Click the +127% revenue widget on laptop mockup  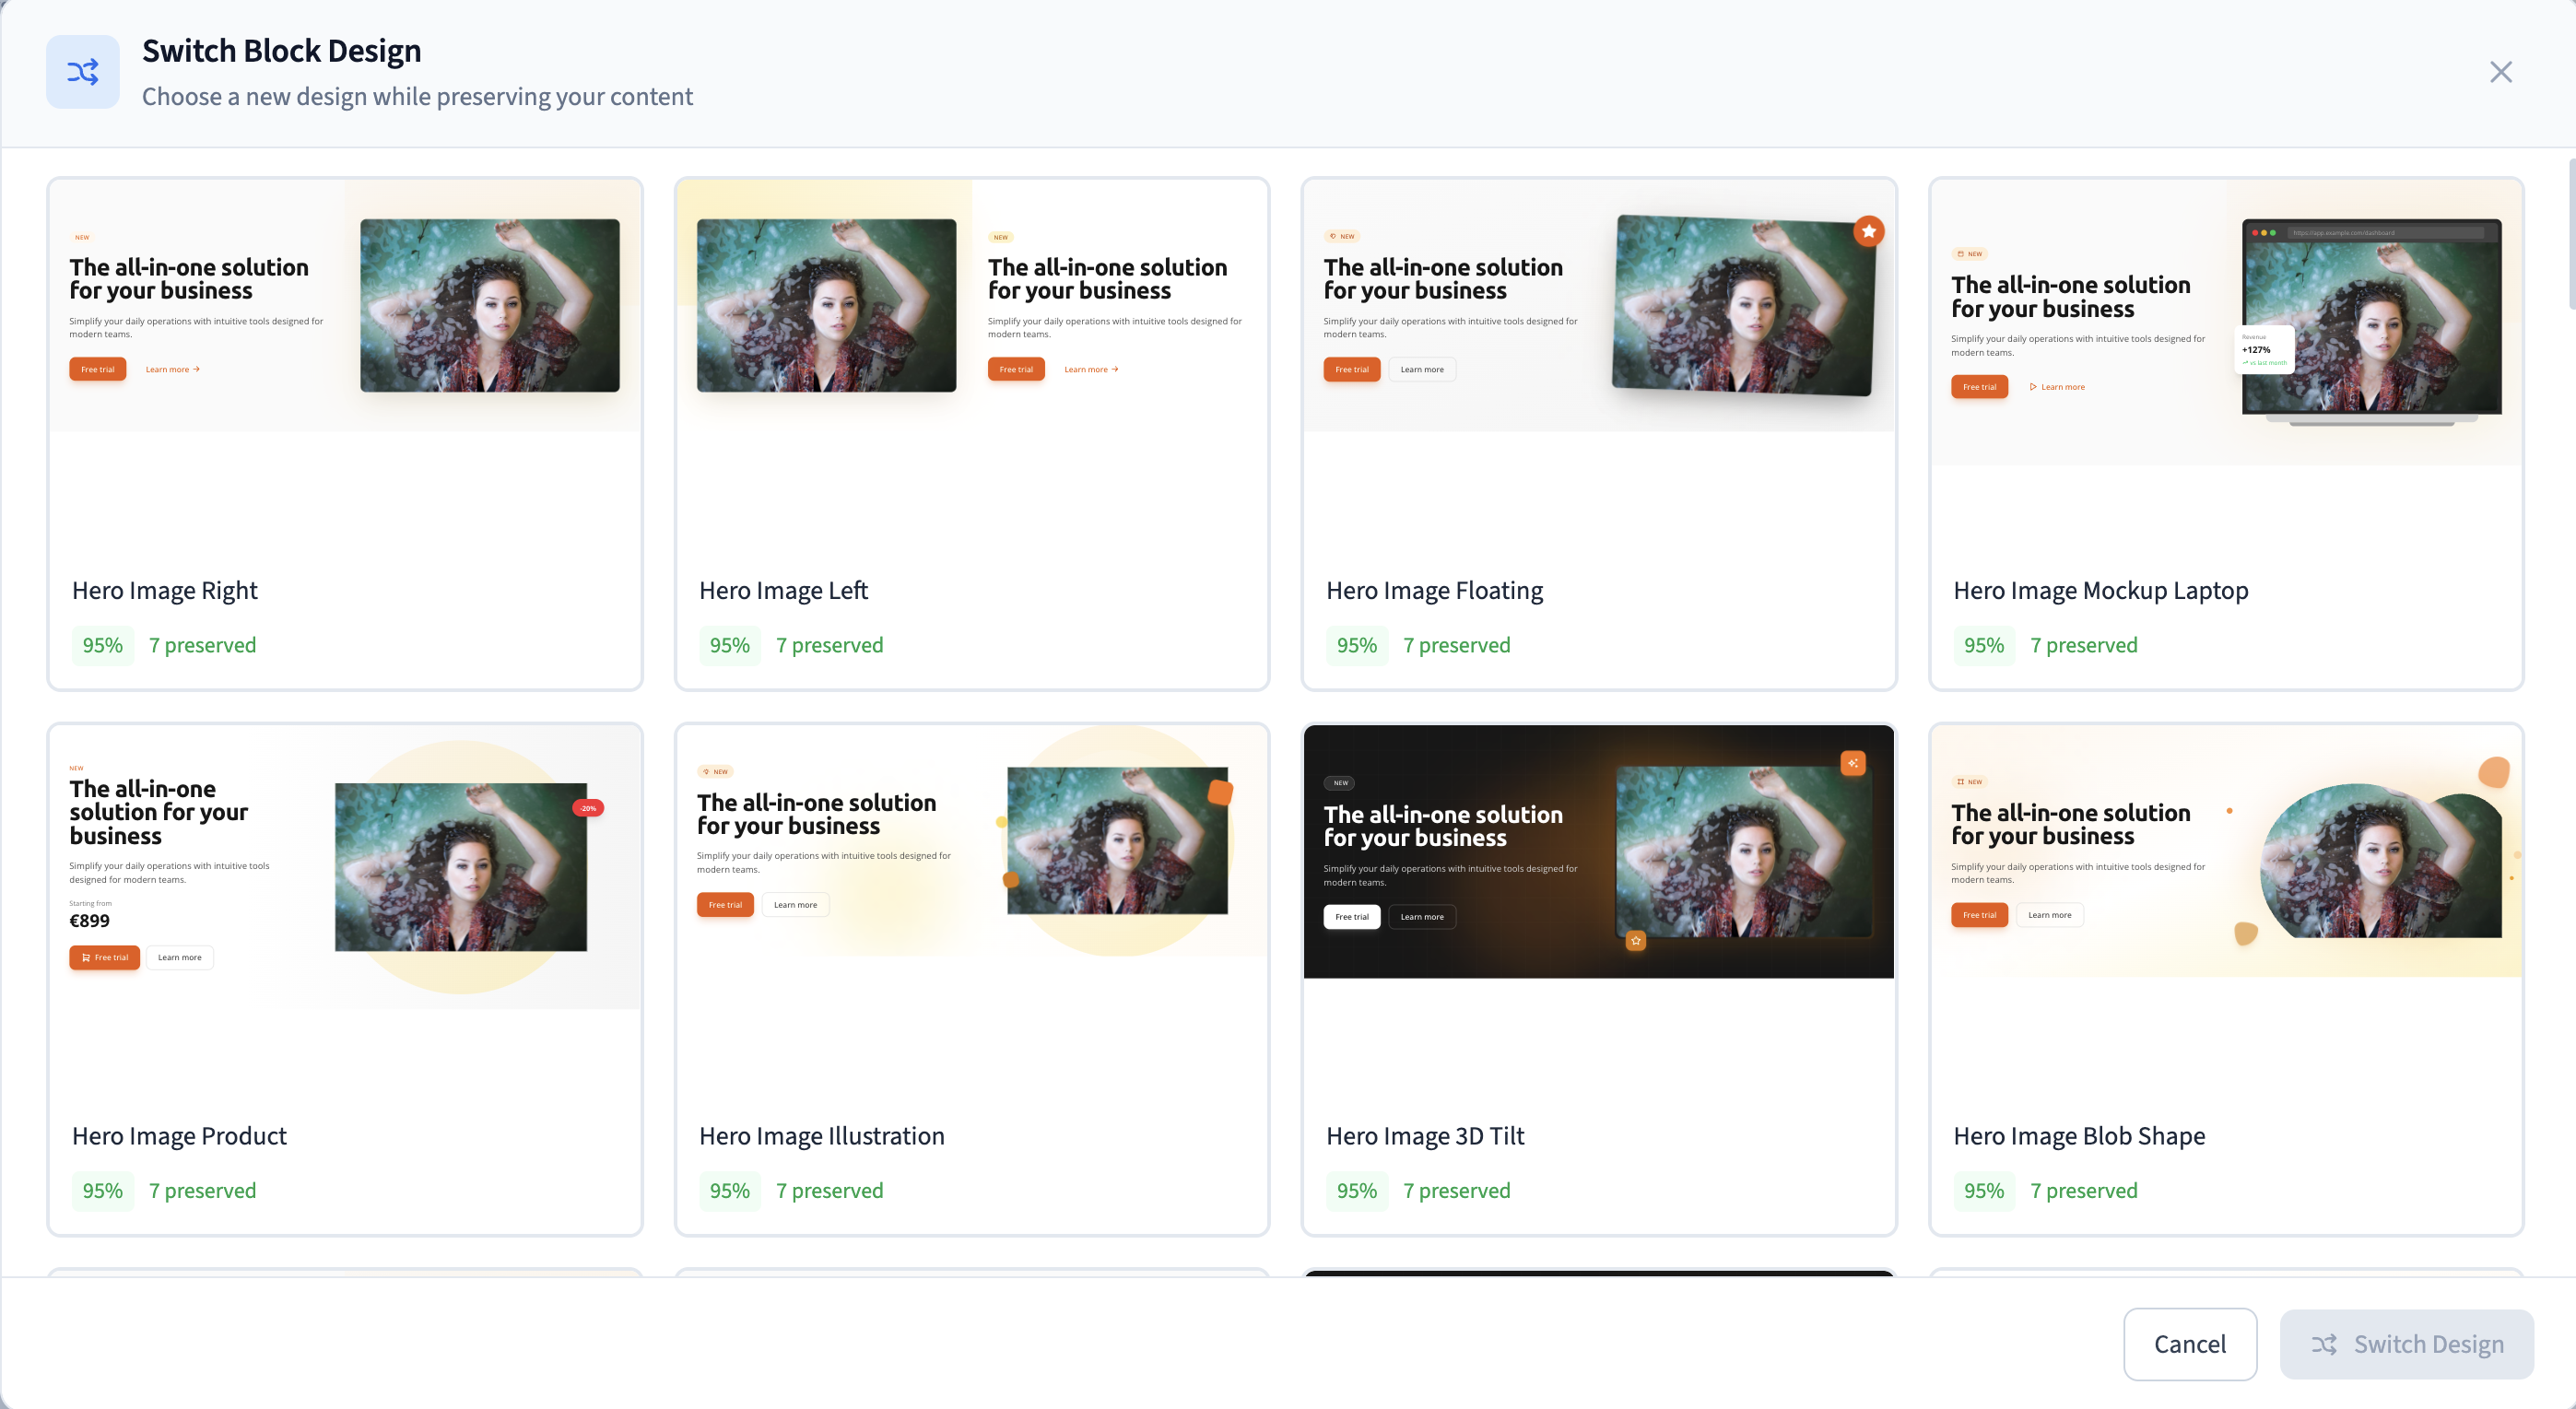2263,350
